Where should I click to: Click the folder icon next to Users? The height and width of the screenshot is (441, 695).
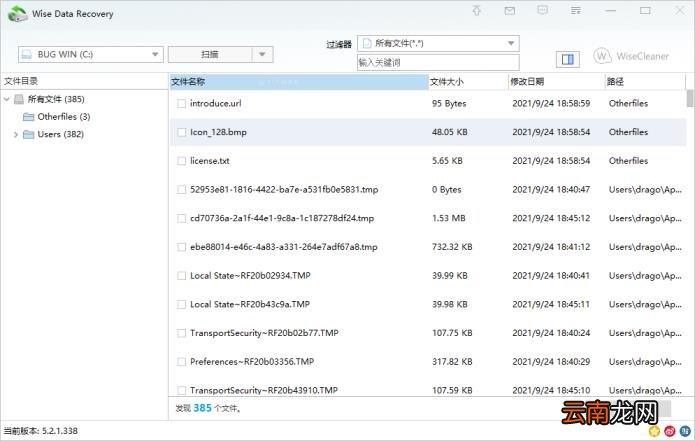pyautogui.click(x=28, y=134)
